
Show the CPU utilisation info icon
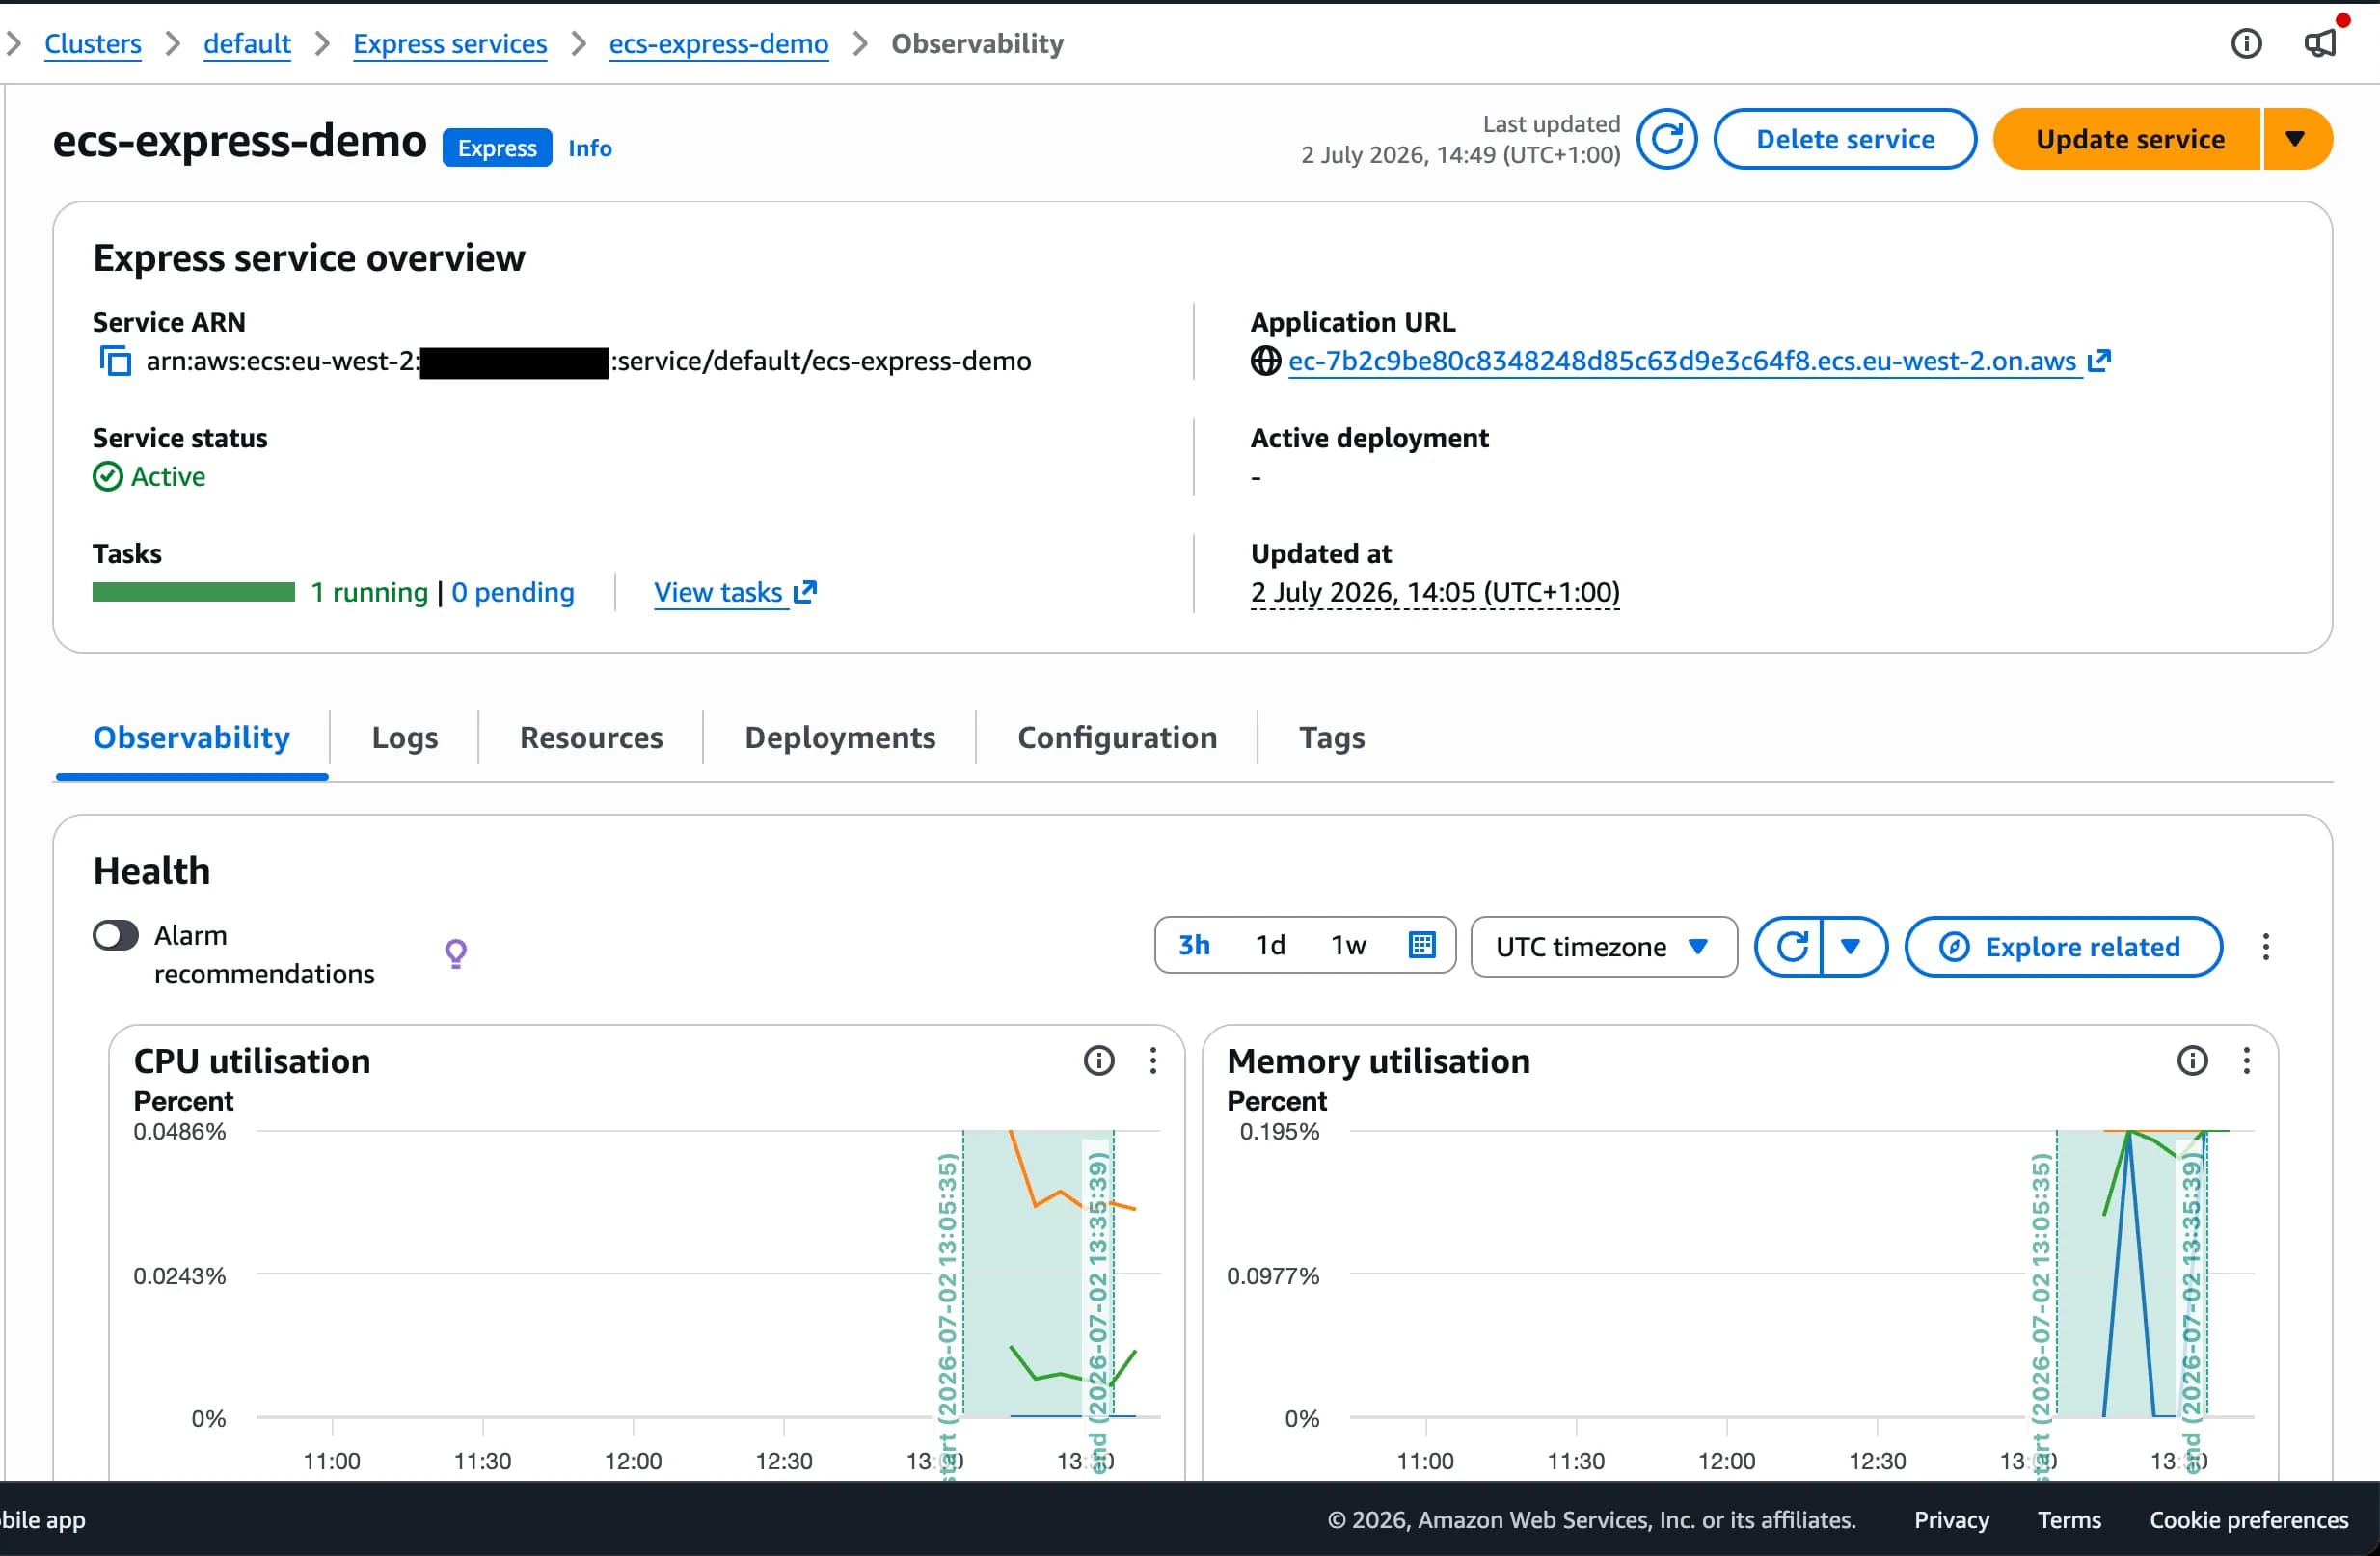click(1098, 1060)
